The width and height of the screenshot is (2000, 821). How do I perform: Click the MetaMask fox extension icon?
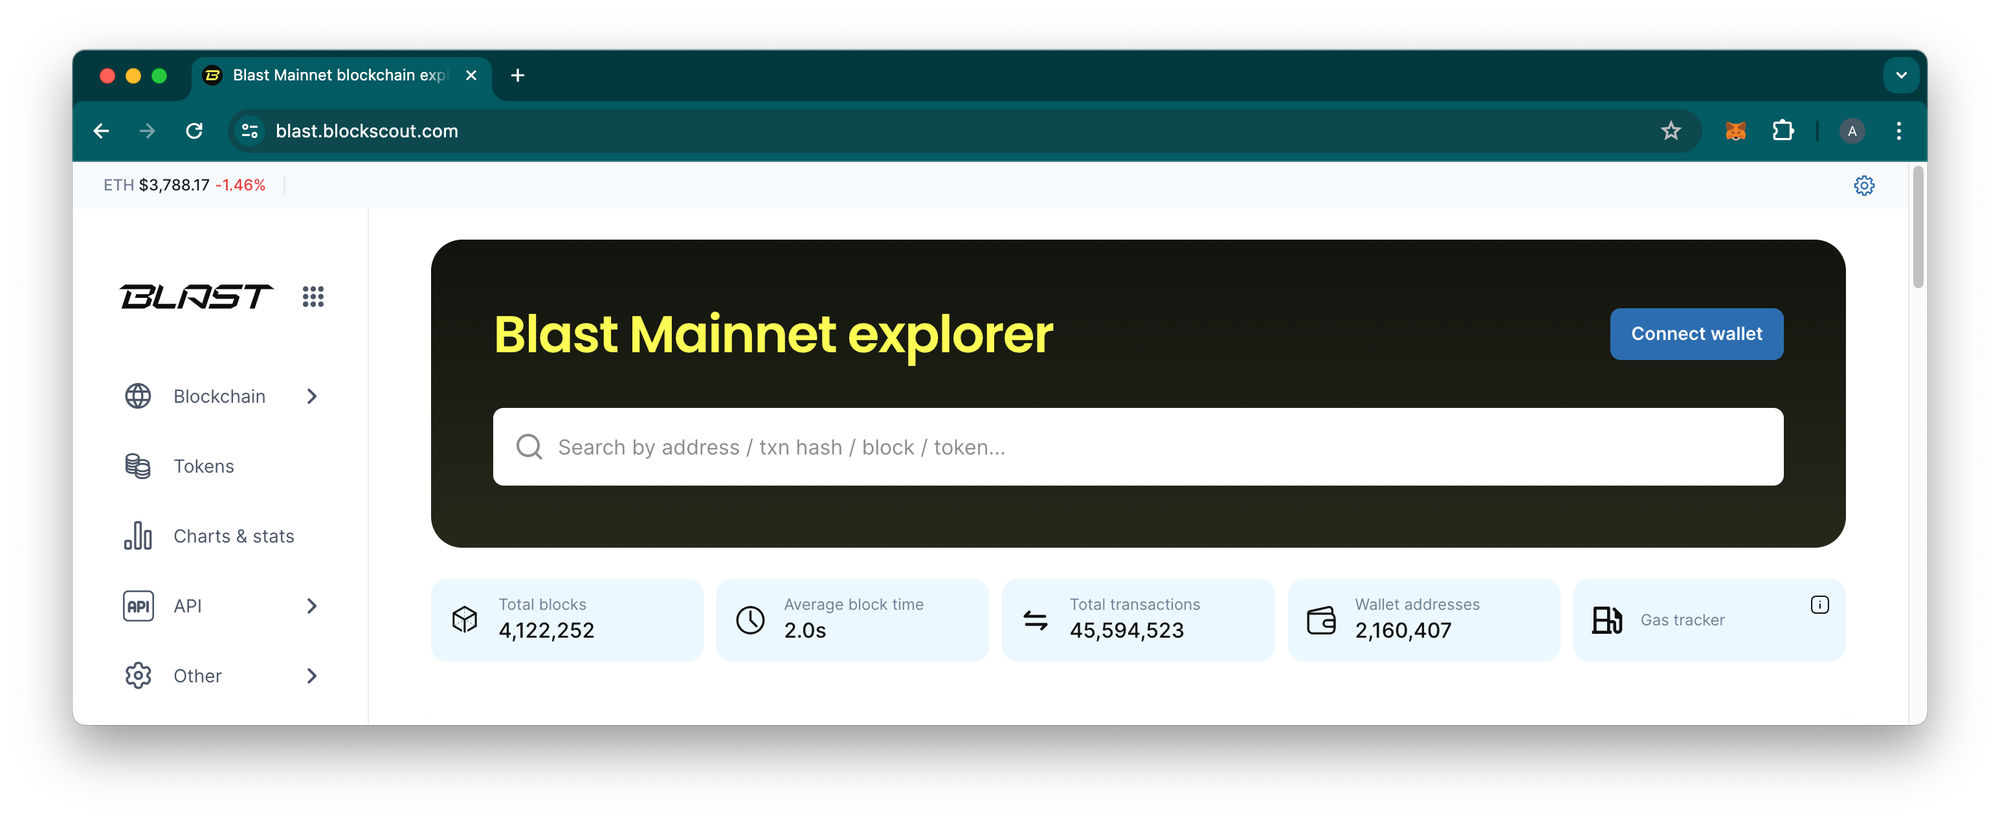(1736, 131)
